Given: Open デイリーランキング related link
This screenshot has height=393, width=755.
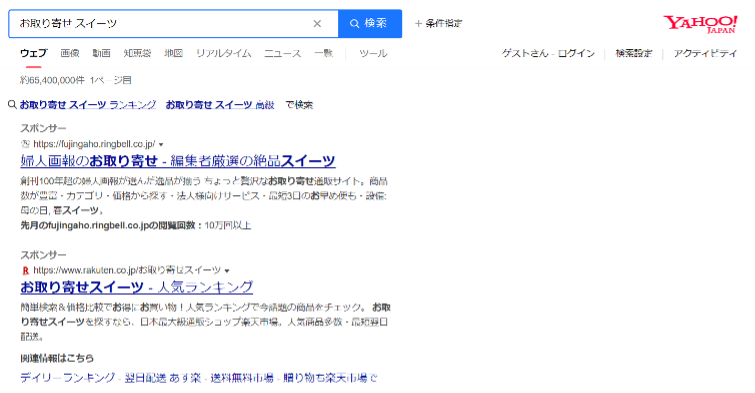Looking at the screenshot, I should [68, 378].
